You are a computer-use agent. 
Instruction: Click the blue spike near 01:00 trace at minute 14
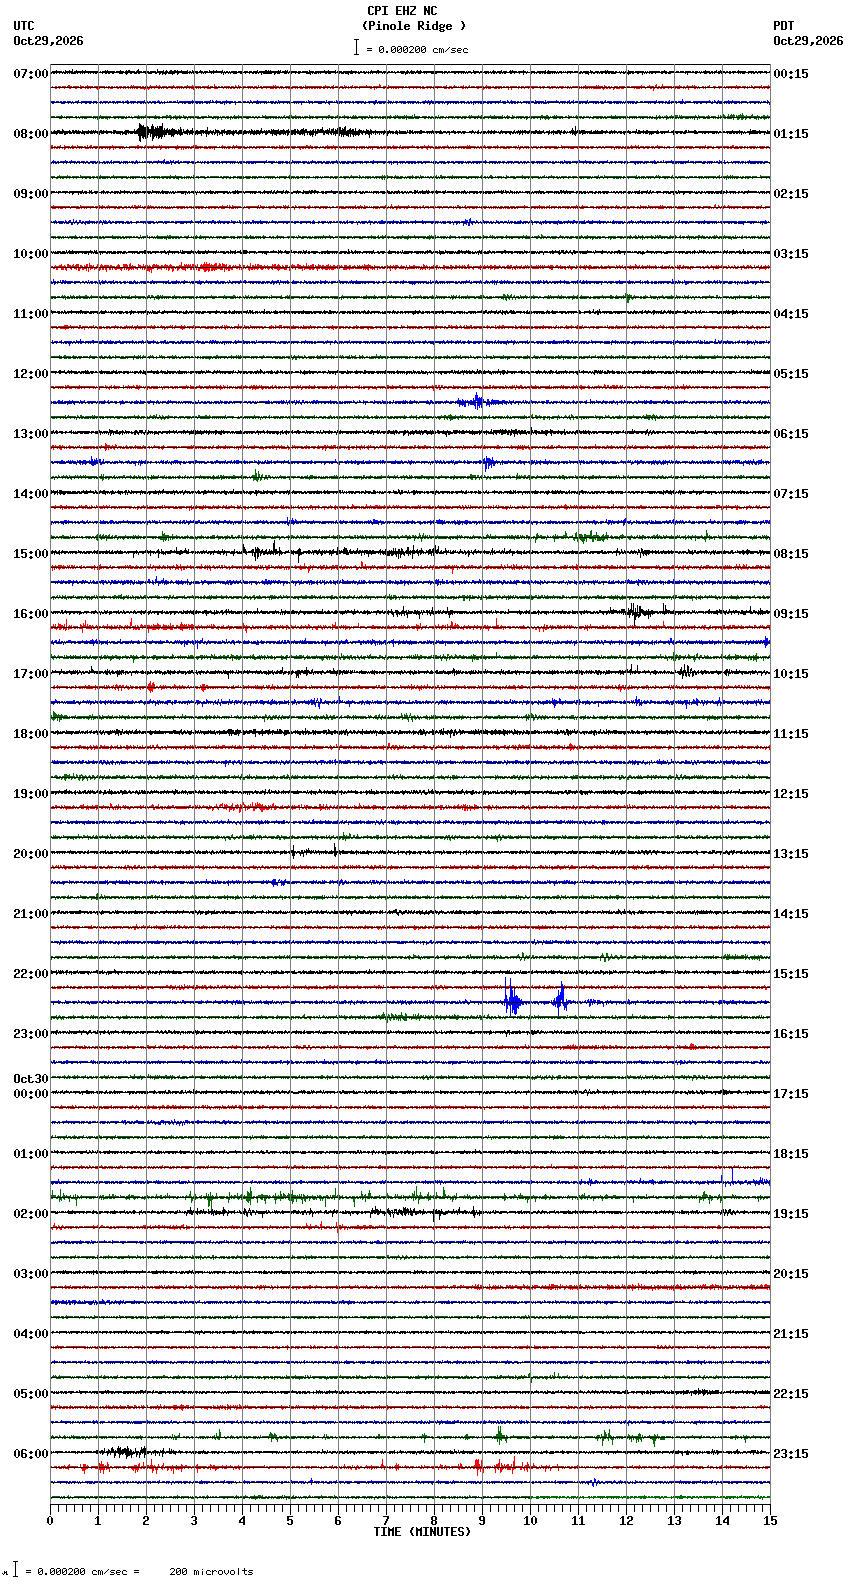click(x=732, y=1176)
